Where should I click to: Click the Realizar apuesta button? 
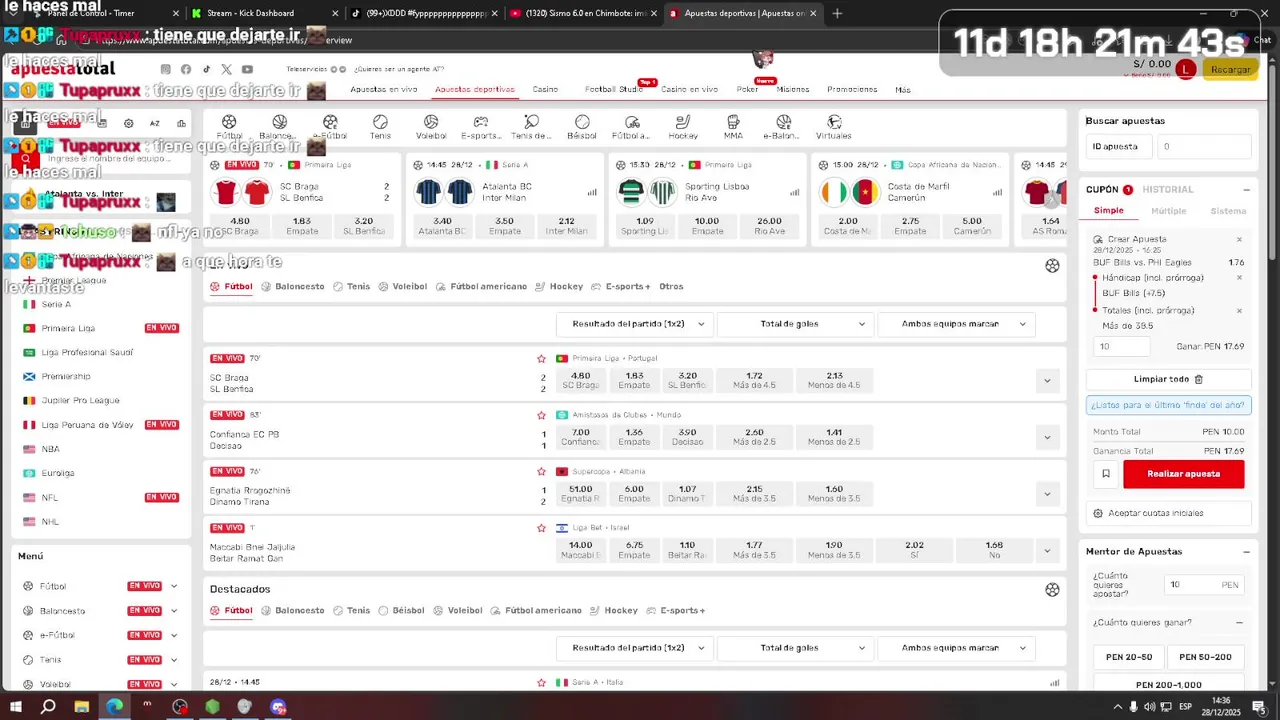[x=1184, y=474]
